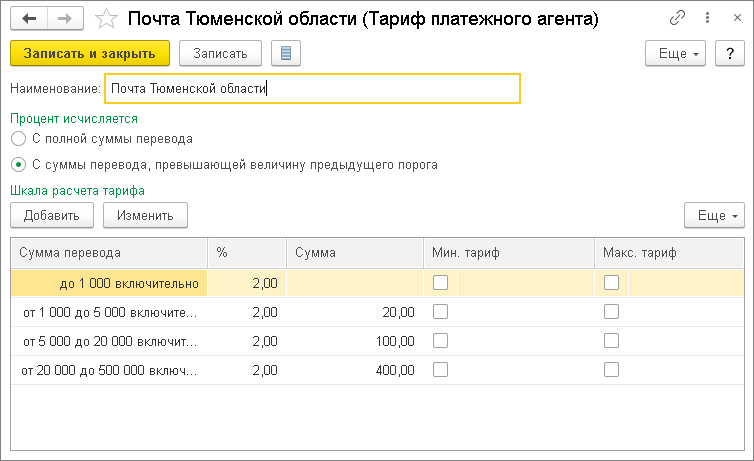Select 'С суммы перевода, превышающей величину' radio option
754x461 pixels.
(18, 164)
